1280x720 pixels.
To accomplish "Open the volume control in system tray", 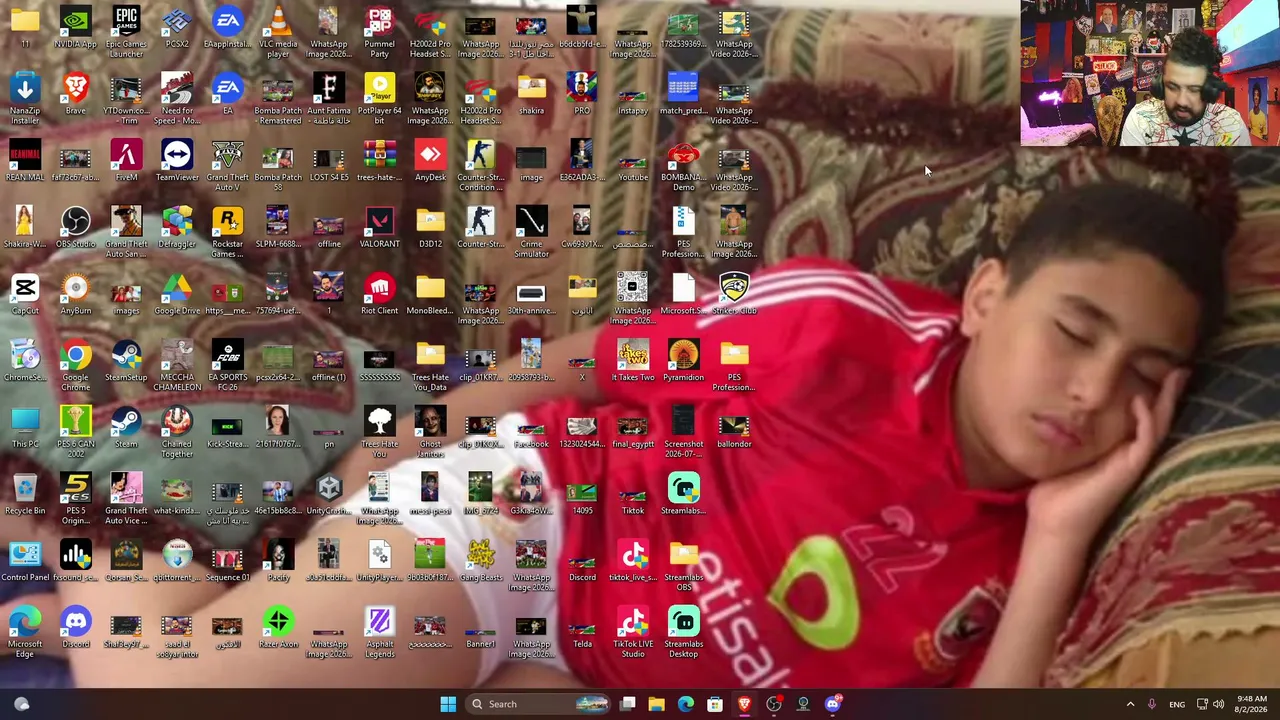I will pos(1219,704).
